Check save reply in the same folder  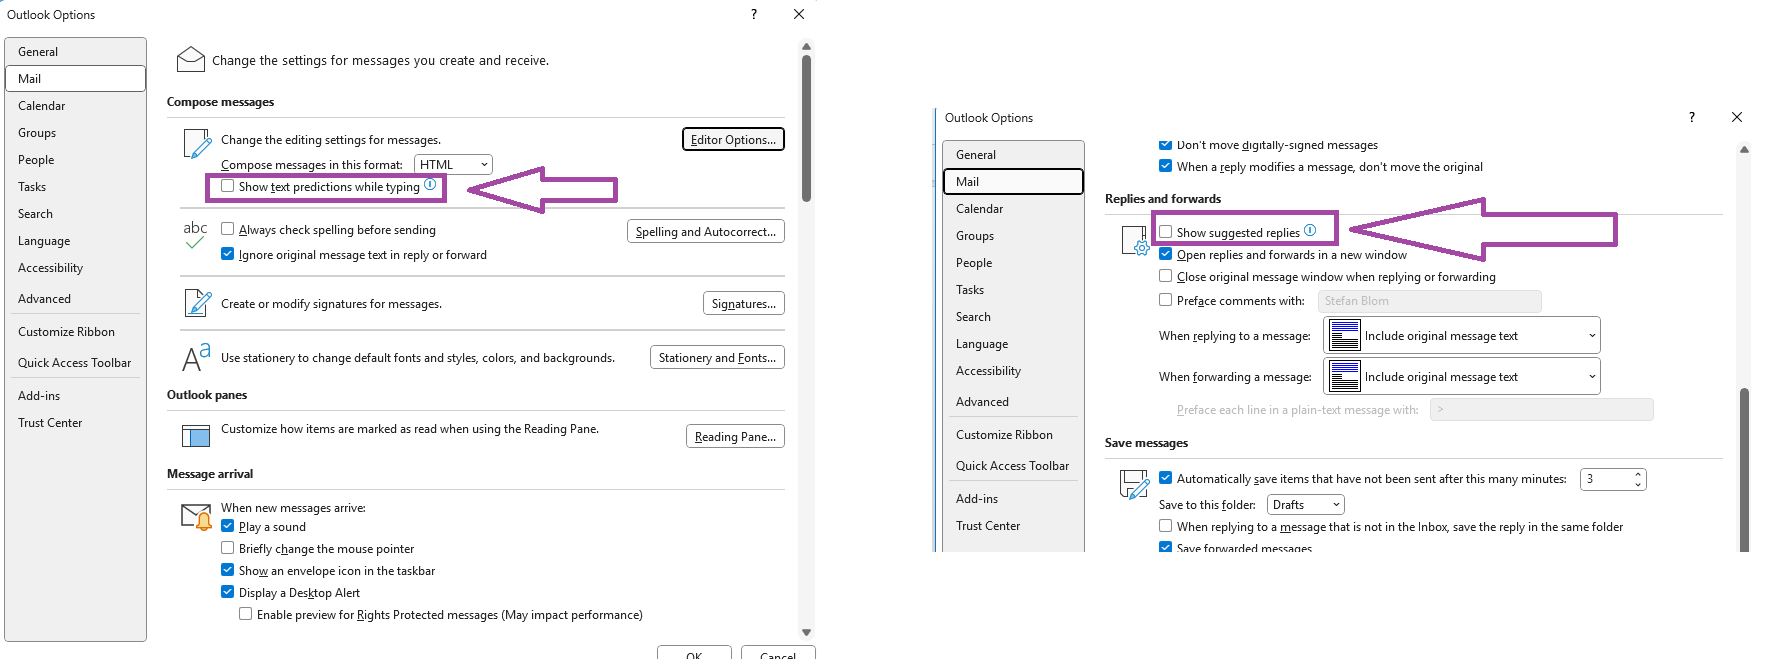pyautogui.click(x=1166, y=526)
